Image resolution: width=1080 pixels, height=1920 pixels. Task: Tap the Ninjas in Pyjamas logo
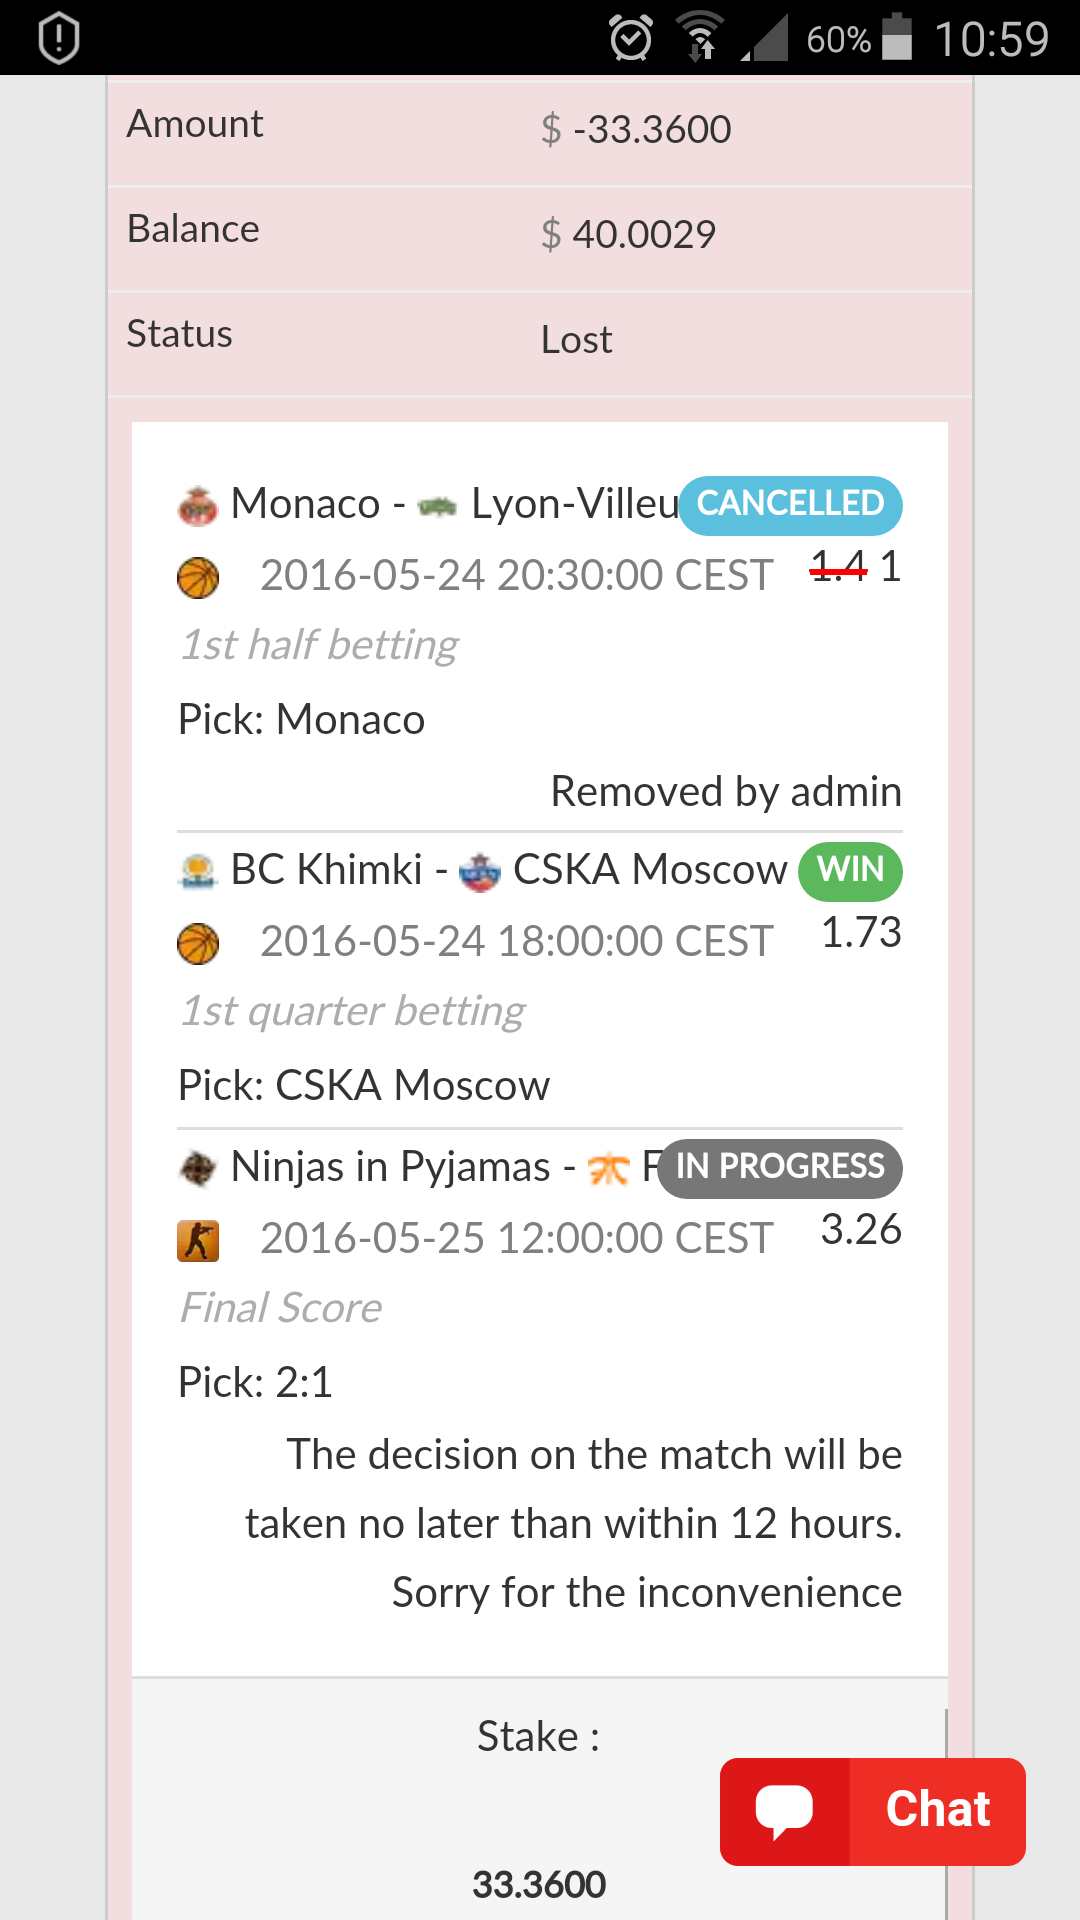(x=198, y=1168)
